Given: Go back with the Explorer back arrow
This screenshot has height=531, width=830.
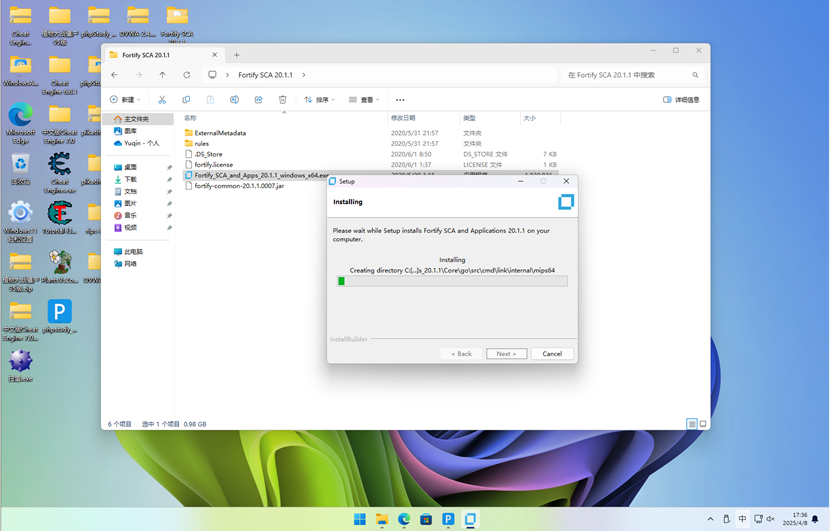Looking at the screenshot, I should click(x=114, y=75).
